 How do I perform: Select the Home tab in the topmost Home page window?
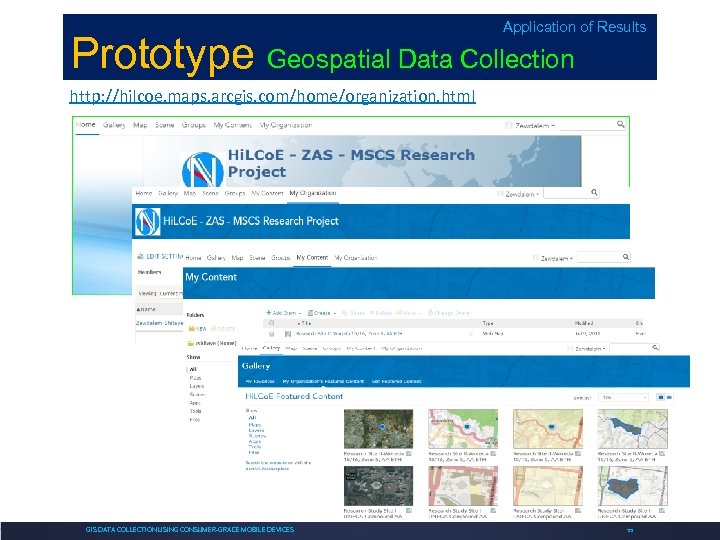(85, 124)
